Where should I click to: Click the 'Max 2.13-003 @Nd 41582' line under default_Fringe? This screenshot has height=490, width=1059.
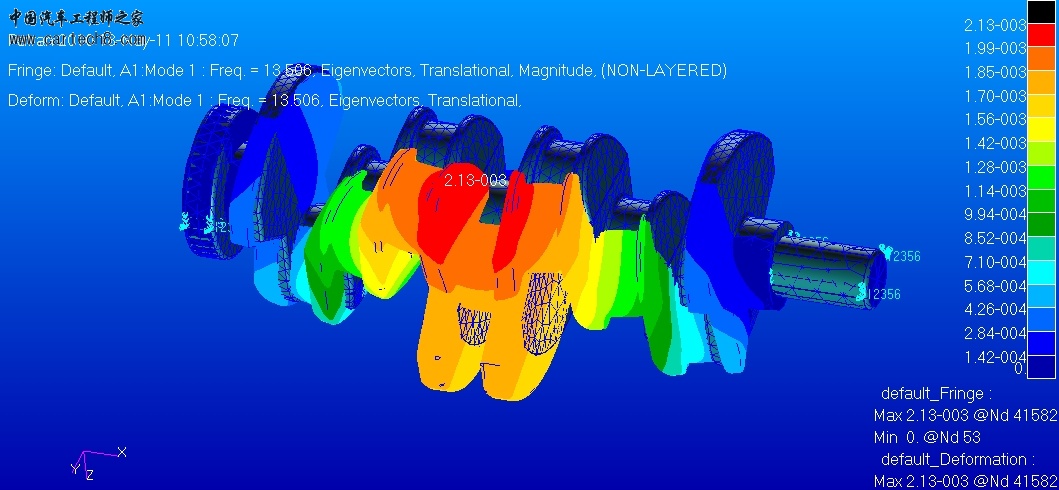pos(964,416)
